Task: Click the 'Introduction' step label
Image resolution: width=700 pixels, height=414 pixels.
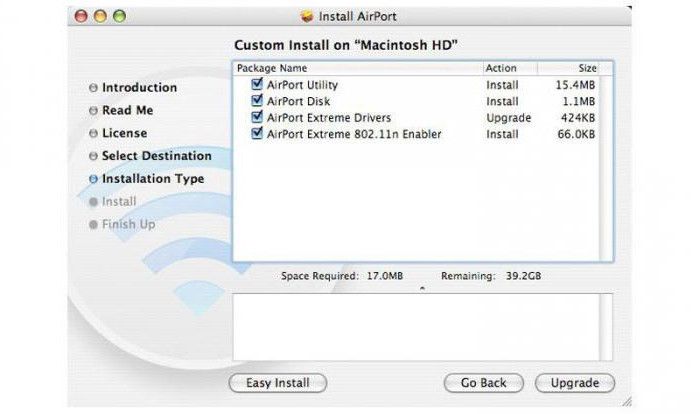Action: coord(139,88)
